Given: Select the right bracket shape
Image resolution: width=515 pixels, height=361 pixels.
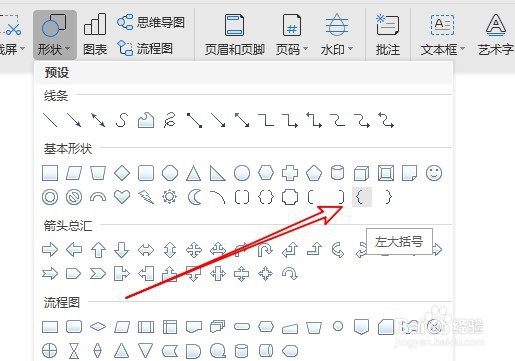Looking at the screenshot, I should point(341,197).
